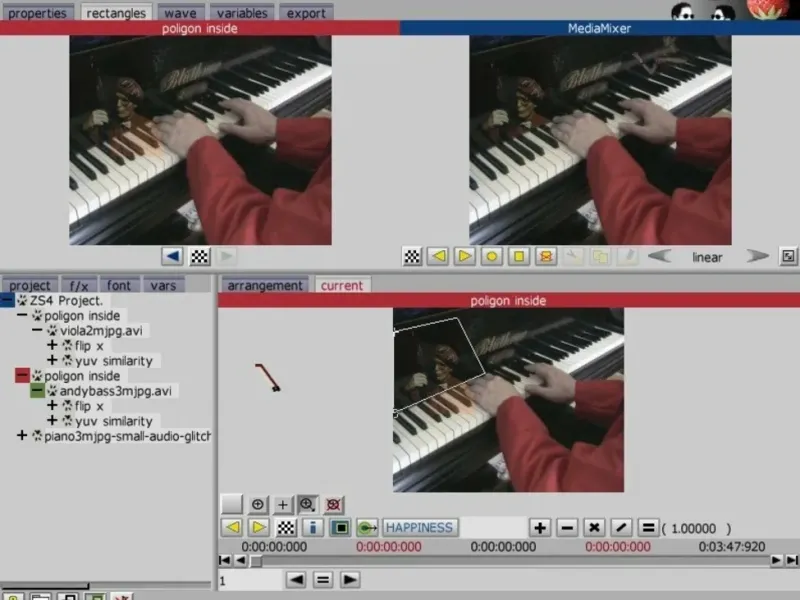Click the expand view icon beside linear
Image resolution: width=800 pixels, height=600 pixels.
pyautogui.click(x=788, y=256)
